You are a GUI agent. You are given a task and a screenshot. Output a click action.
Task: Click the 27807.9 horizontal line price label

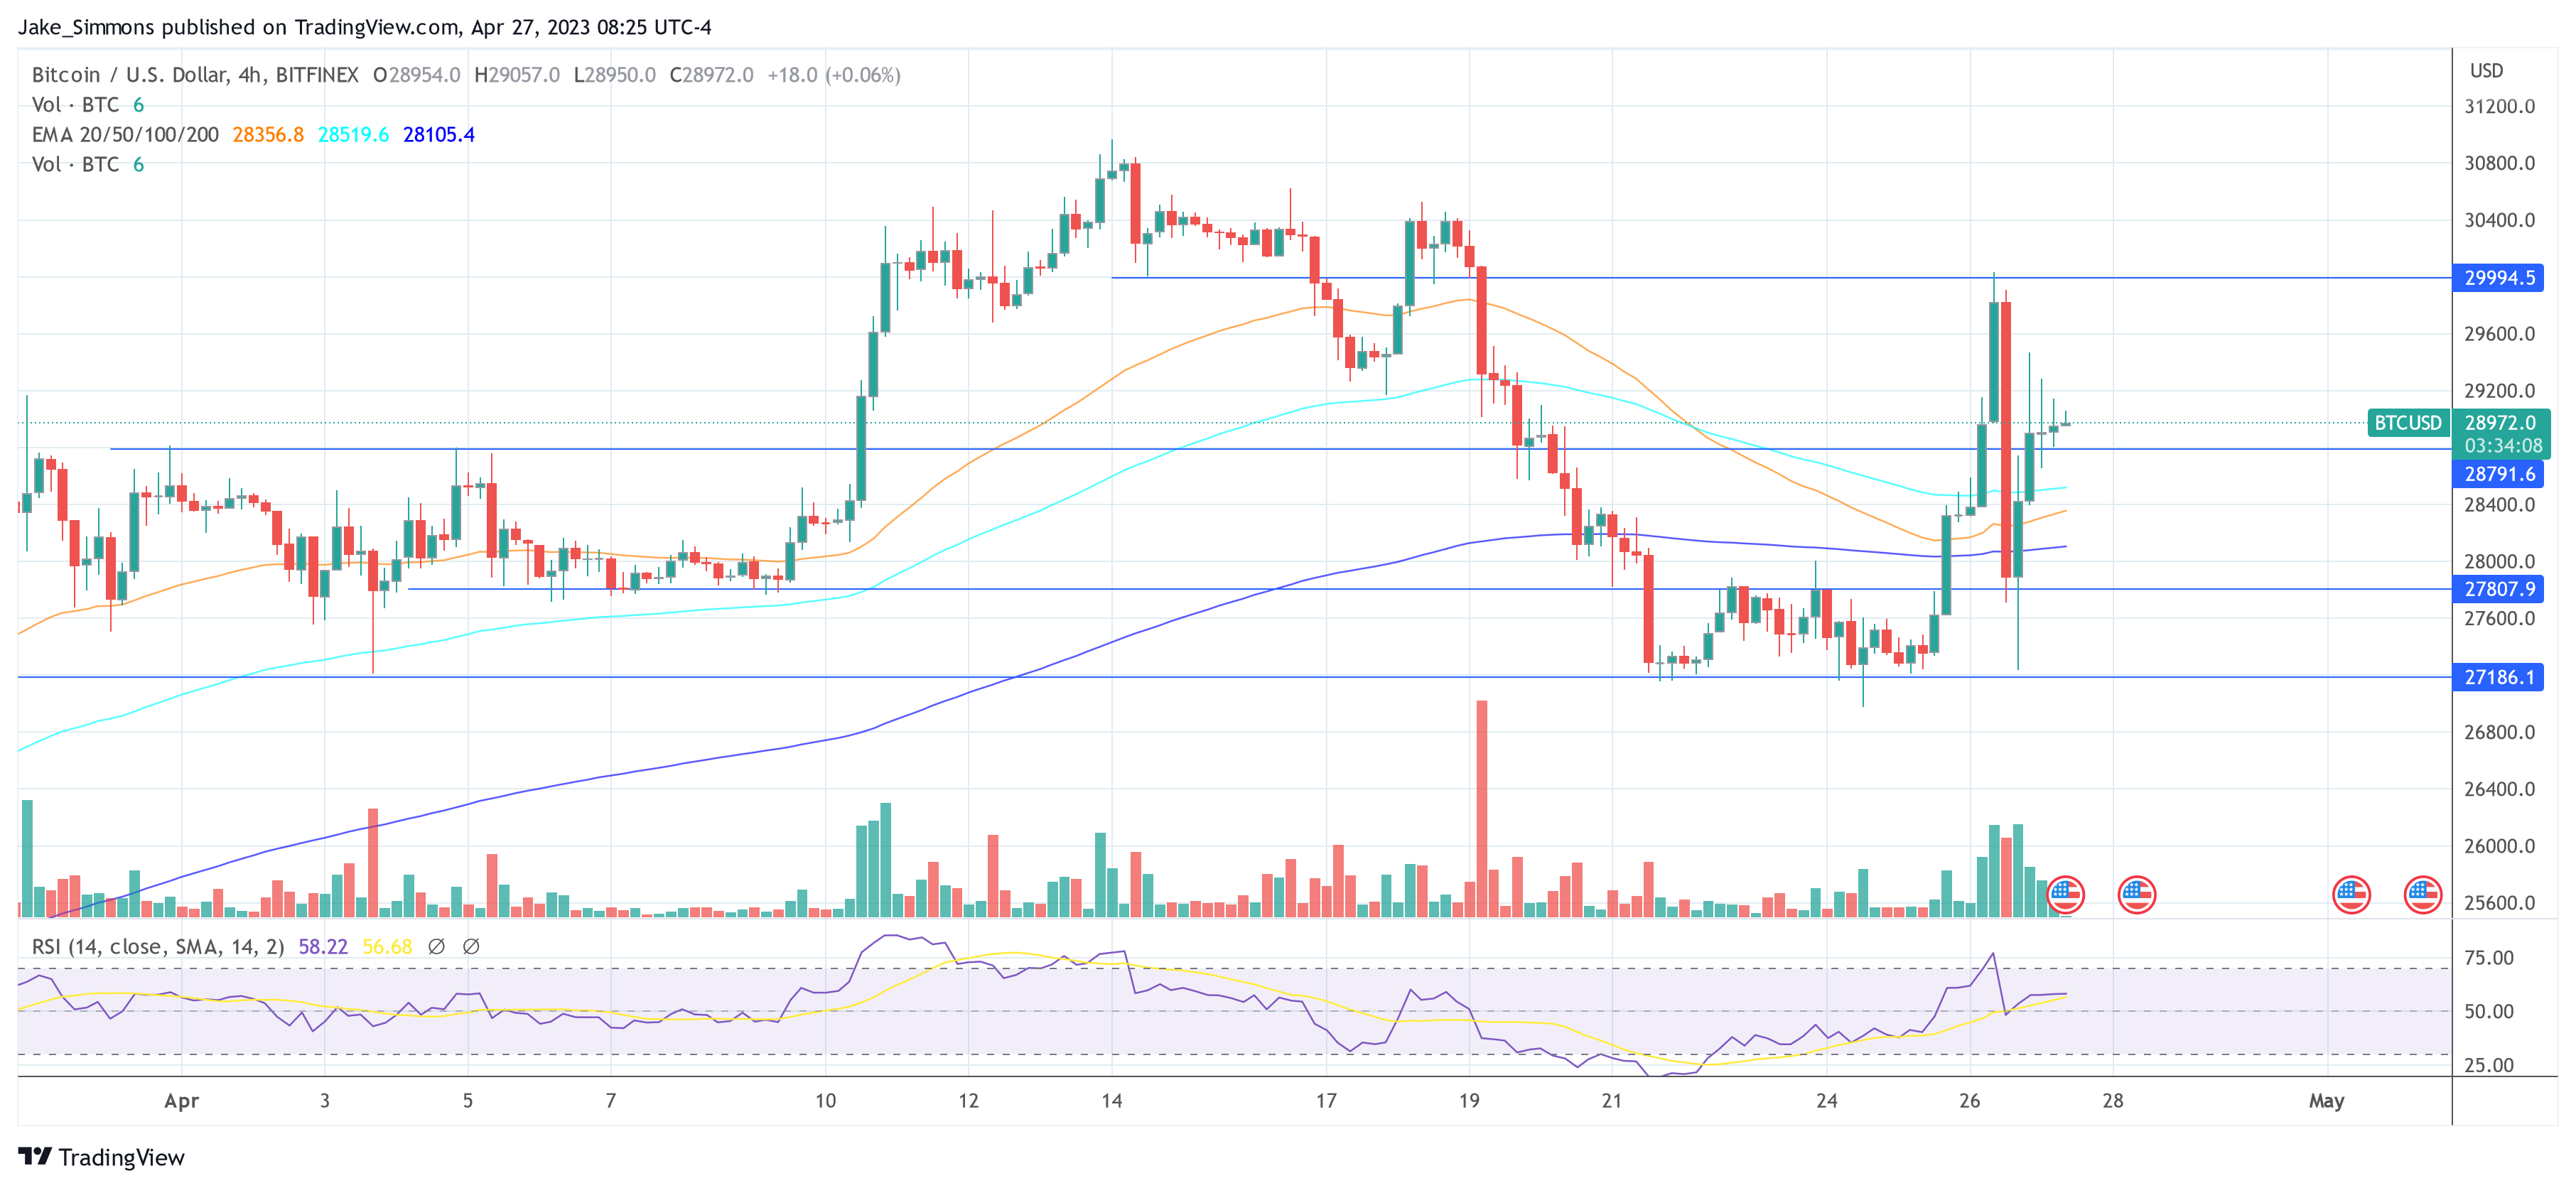click(2498, 589)
